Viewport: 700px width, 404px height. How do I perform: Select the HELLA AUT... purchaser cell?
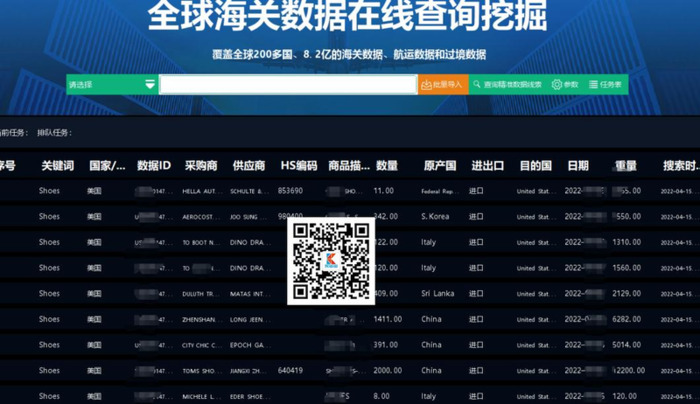pyautogui.click(x=202, y=191)
